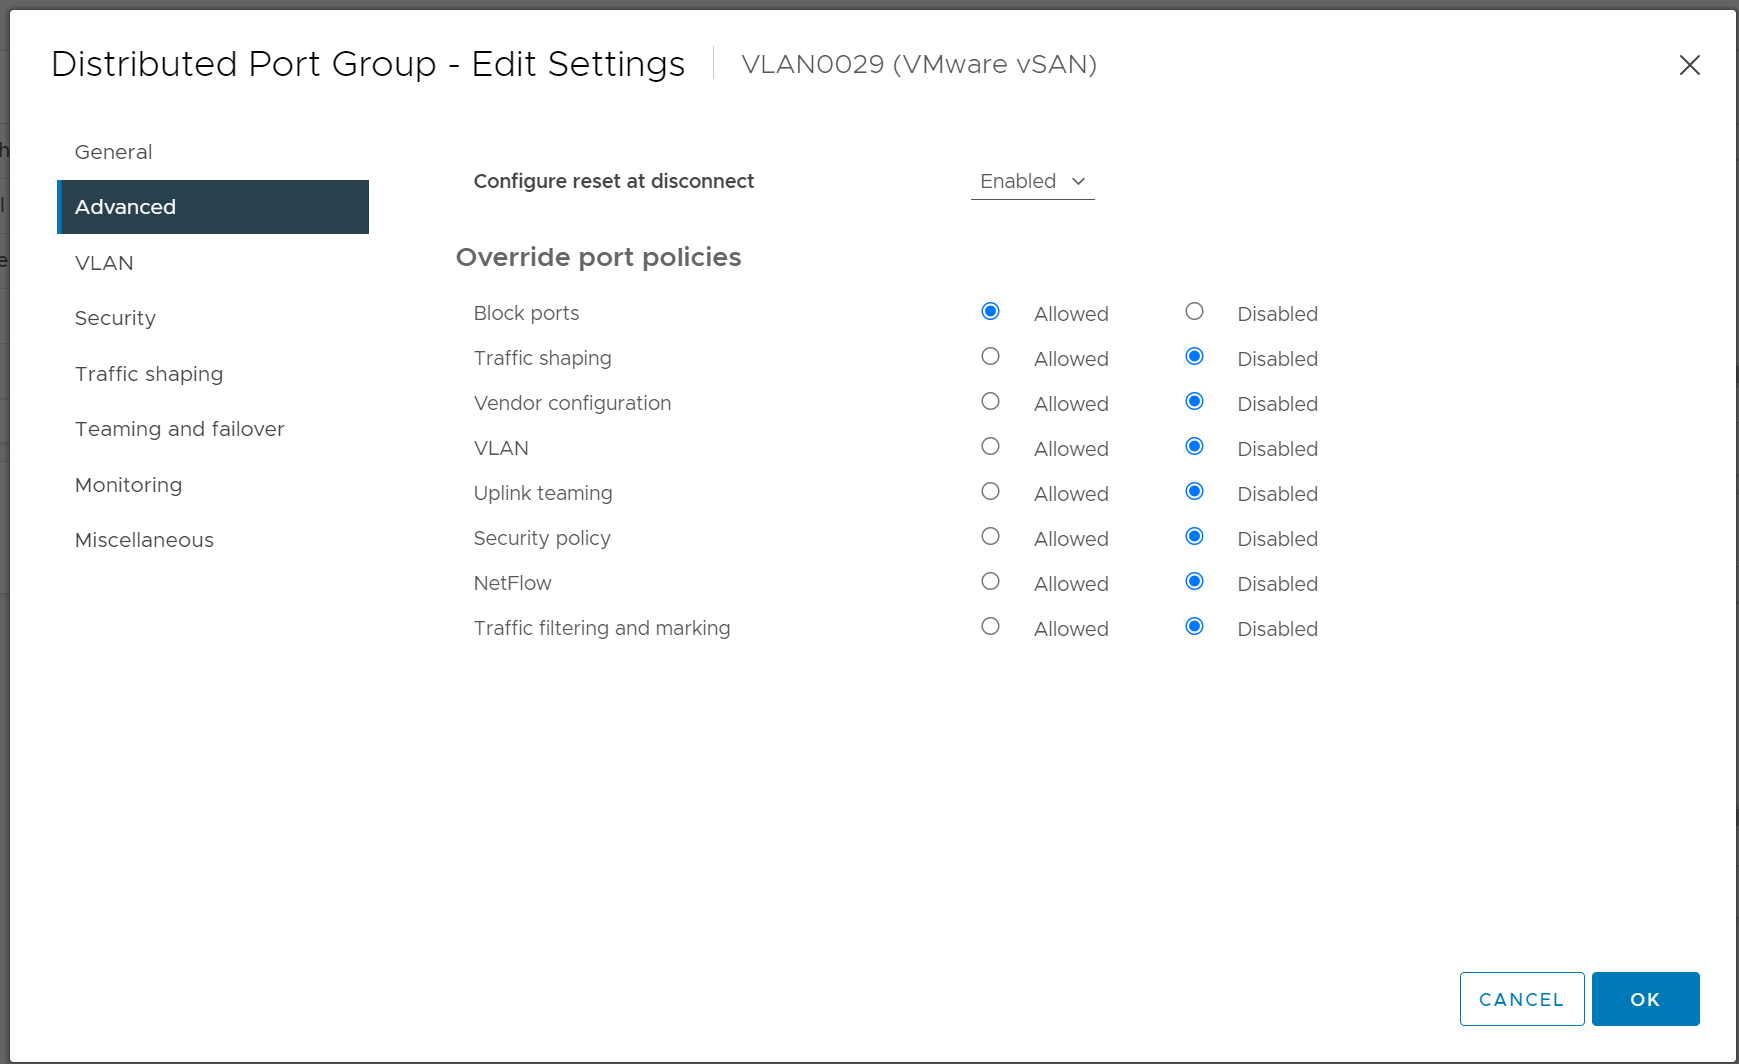
Task: Set VLAN override to Allowed
Action: (990, 446)
